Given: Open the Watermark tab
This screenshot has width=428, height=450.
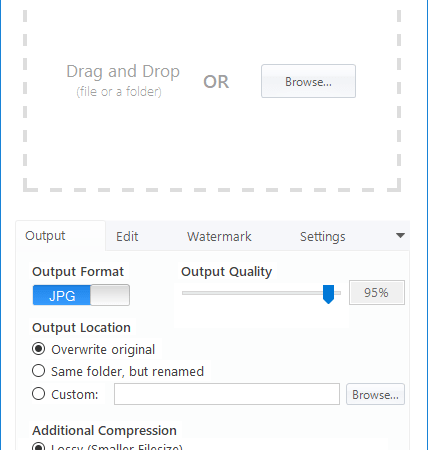Looking at the screenshot, I should pos(219,236).
